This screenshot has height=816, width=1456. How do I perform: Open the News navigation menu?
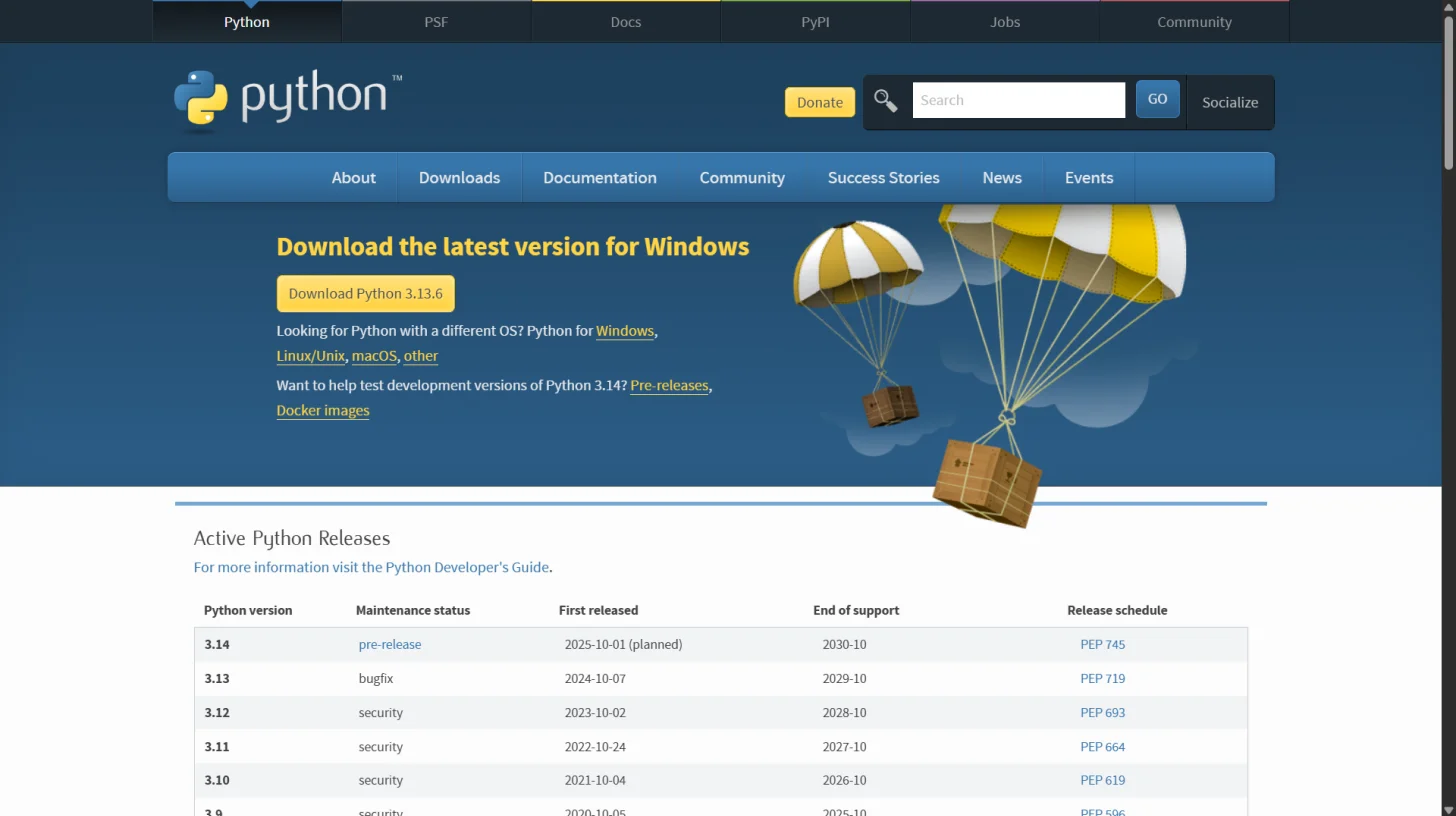pos(1002,177)
